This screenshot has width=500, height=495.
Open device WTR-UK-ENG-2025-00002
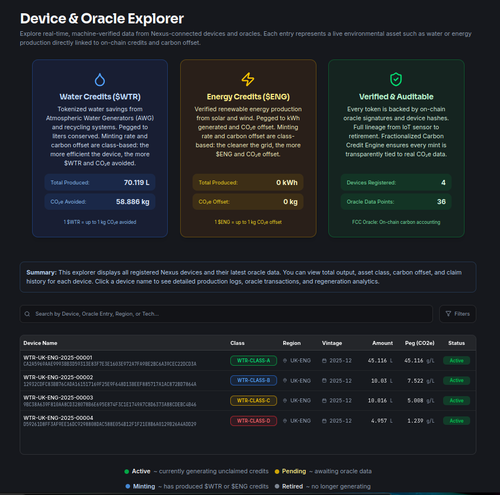[x=58, y=377]
